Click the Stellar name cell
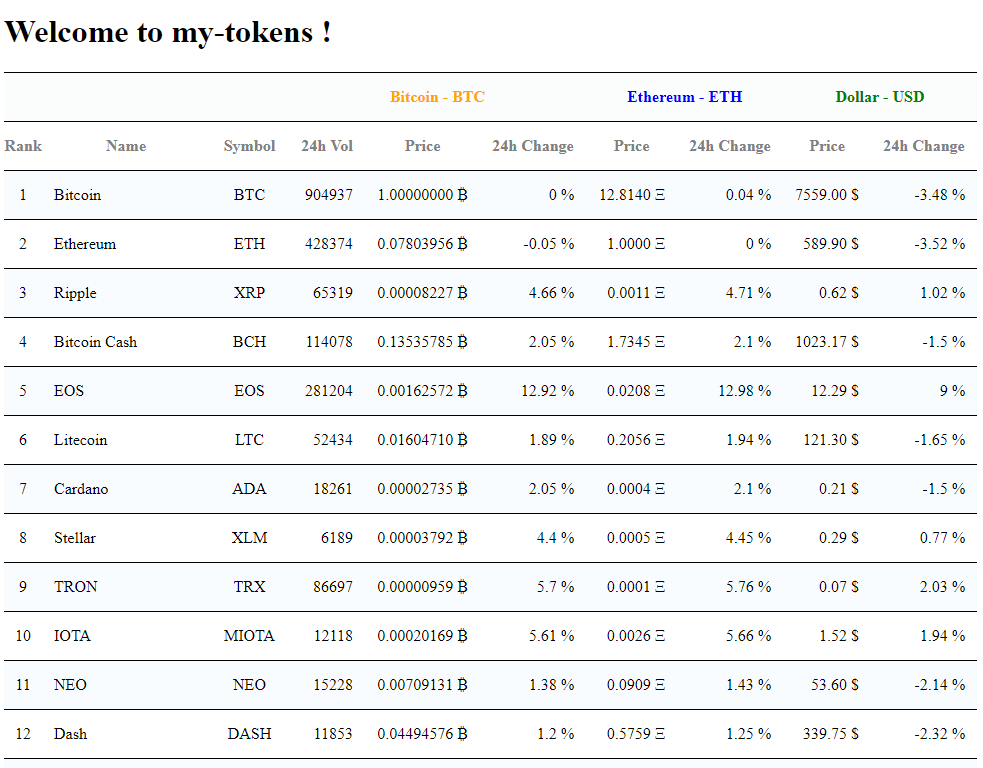 pos(75,537)
